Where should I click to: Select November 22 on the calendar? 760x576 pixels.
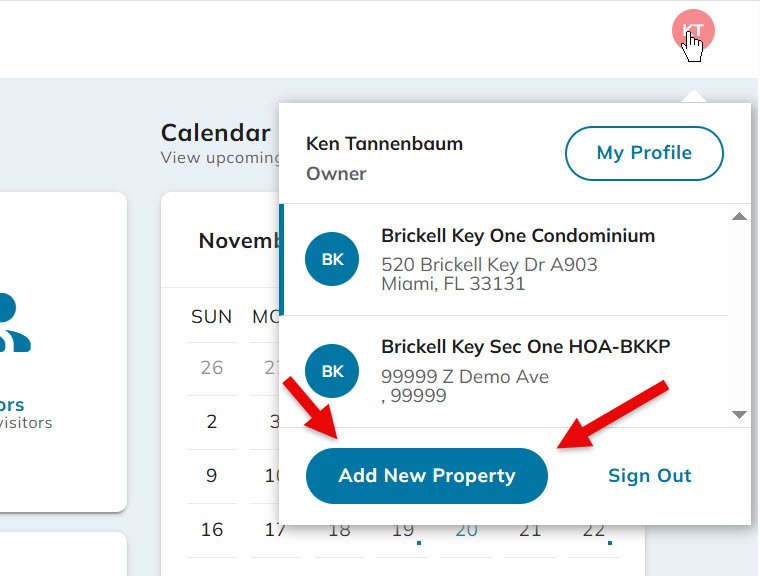[593, 529]
